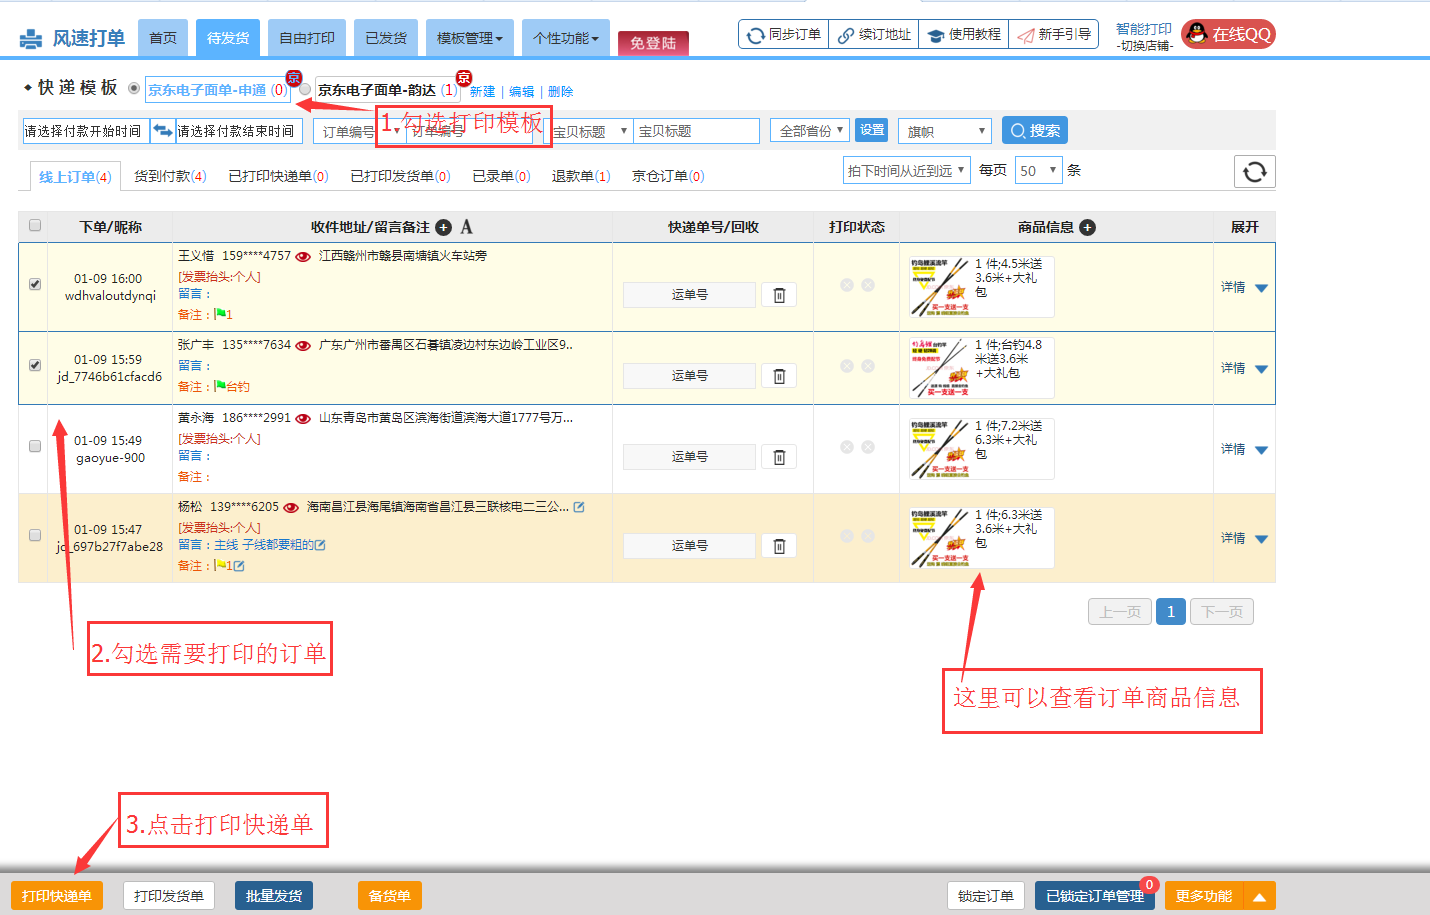The height and width of the screenshot is (915, 1430).
Task: Expand 详情 for the 王义惜 order
Action: click(x=1244, y=288)
